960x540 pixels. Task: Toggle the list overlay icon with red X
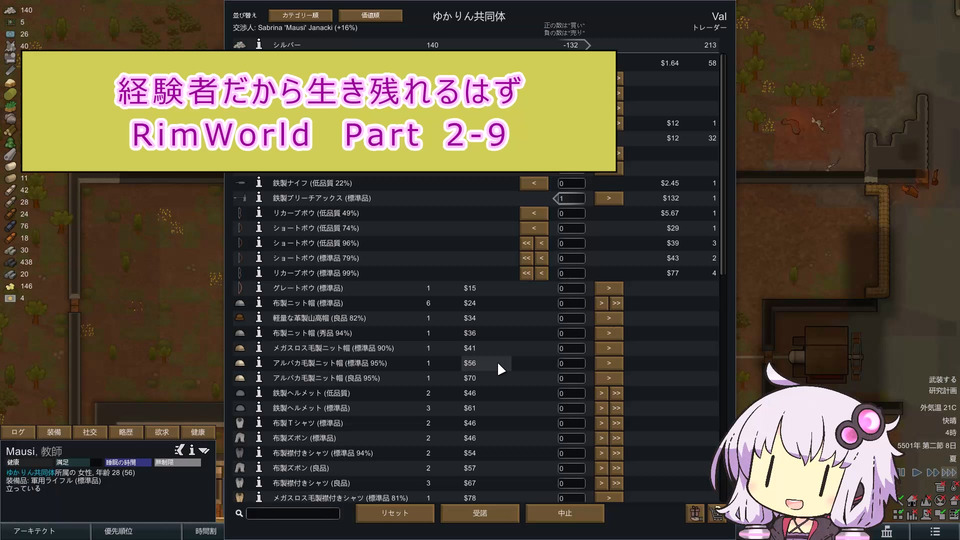(941, 488)
